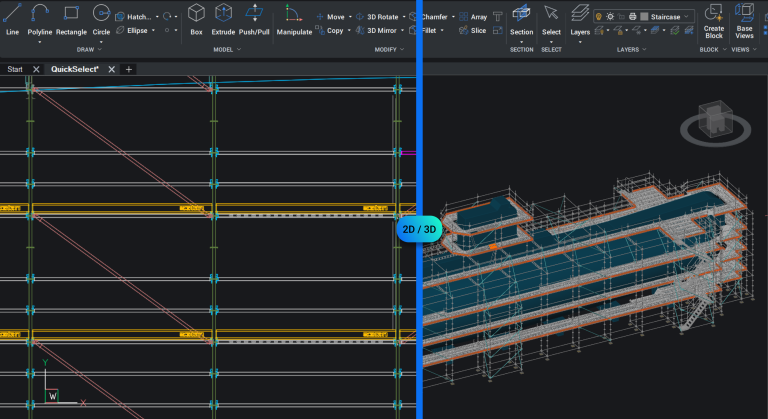768x419 pixels.
Task: Click the 3D Mirror button
Action: pos(381,31)
